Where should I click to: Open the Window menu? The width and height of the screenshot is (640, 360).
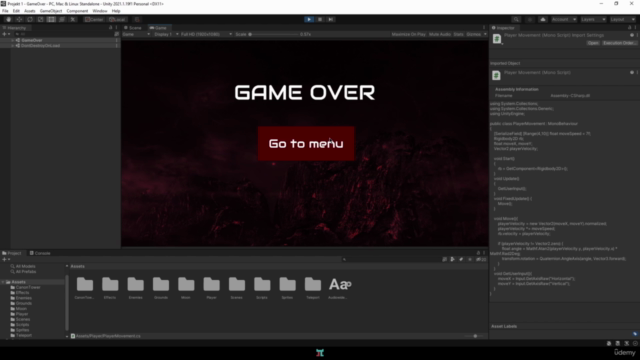coord(100,11)
